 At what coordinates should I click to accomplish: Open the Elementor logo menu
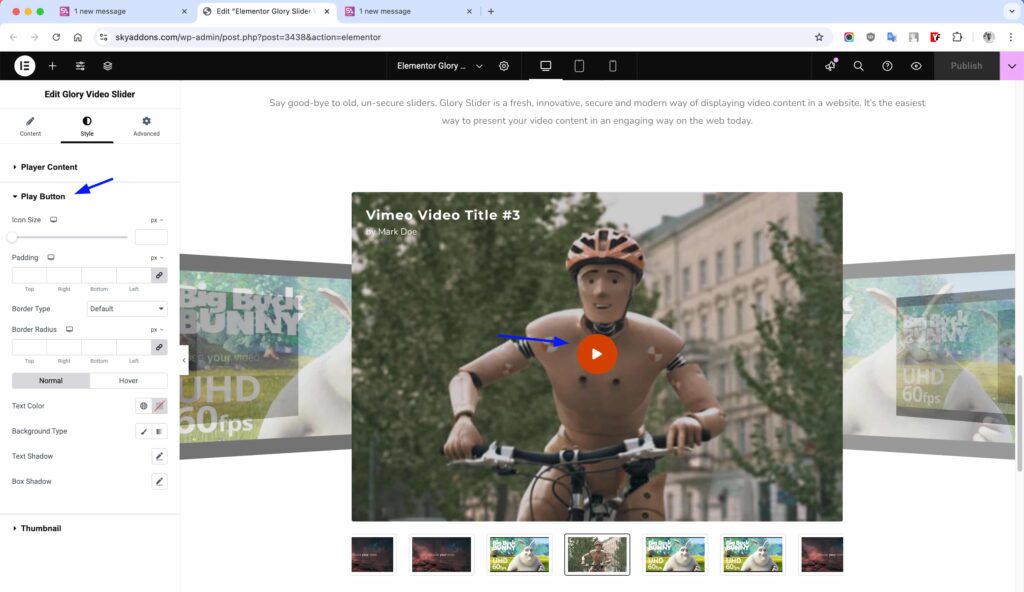(x=25, y=65)
